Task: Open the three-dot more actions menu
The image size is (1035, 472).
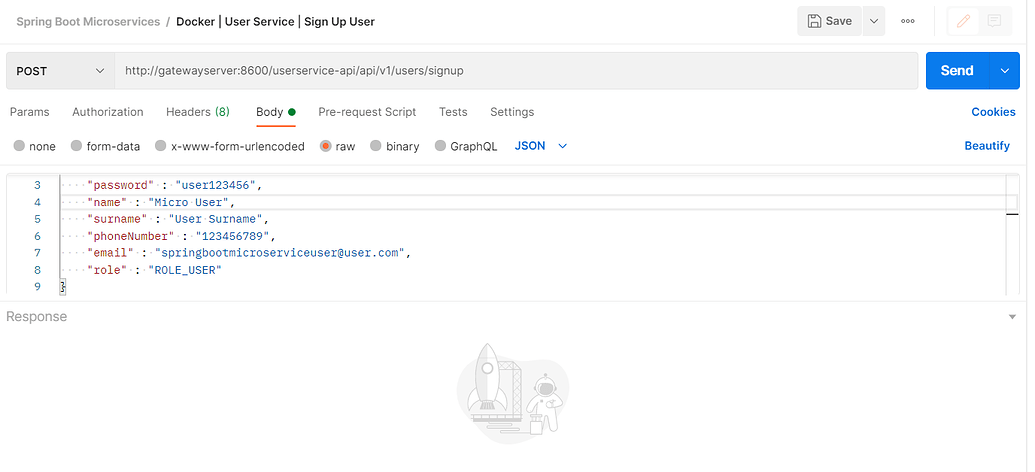Action: [x=908, y=21]
